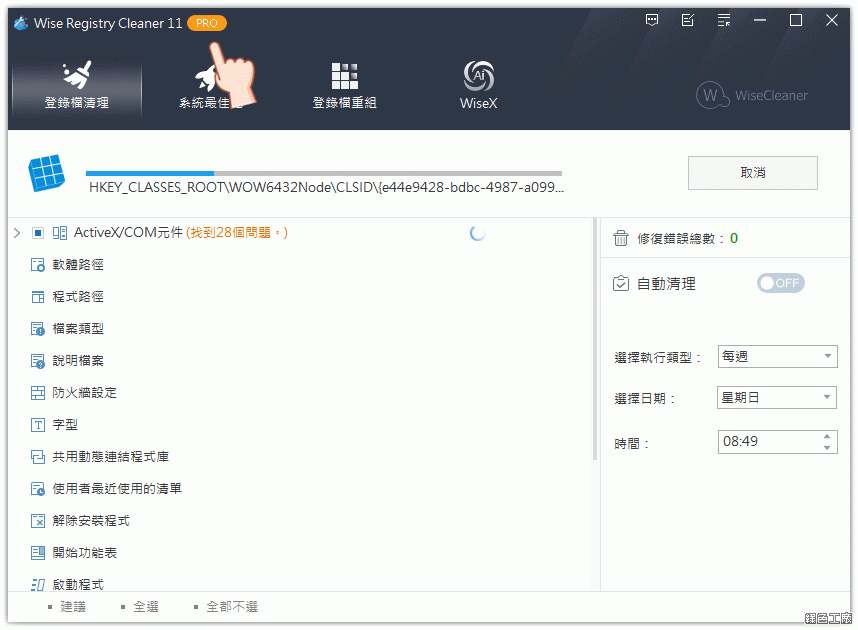Click the 防火牆設定 firewall category icon
858x630 pixels.
coord(38,393)
